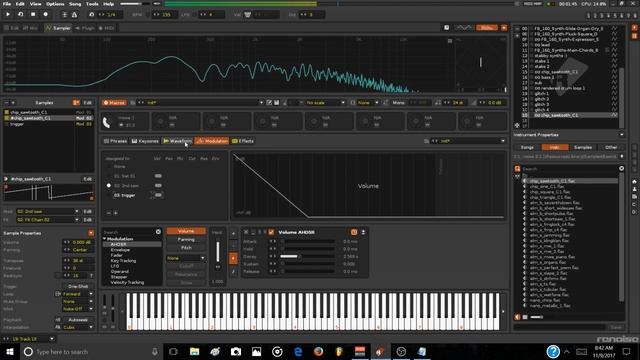
Task: Adjust the Input level vertical slider
Action: coord(218,255)
